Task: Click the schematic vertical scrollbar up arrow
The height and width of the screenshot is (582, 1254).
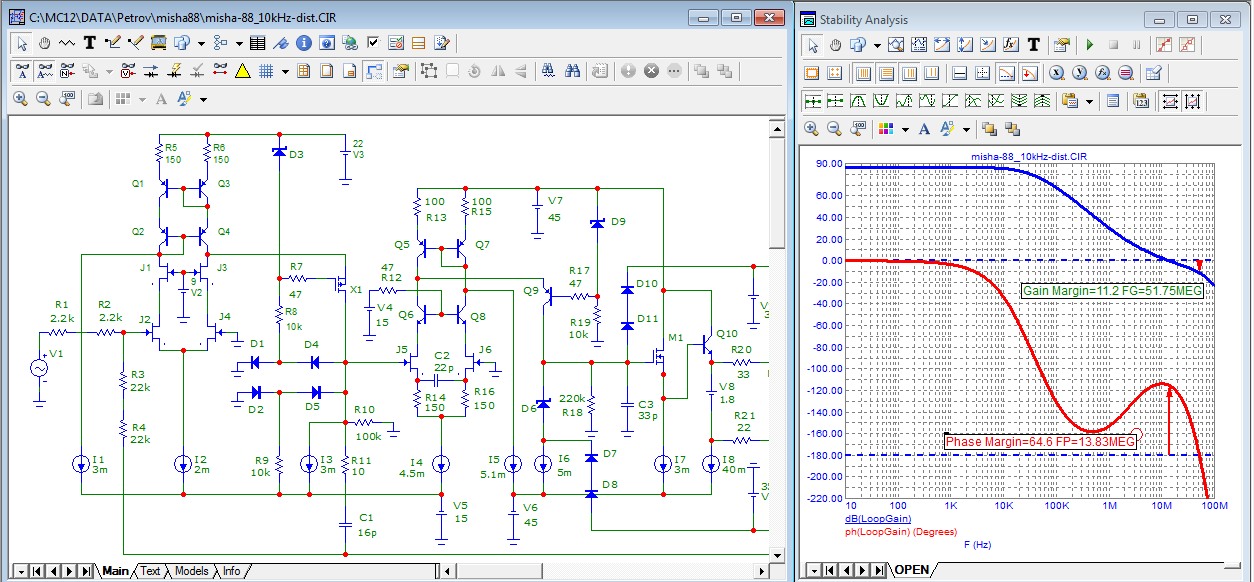Action: pos(776,127)
